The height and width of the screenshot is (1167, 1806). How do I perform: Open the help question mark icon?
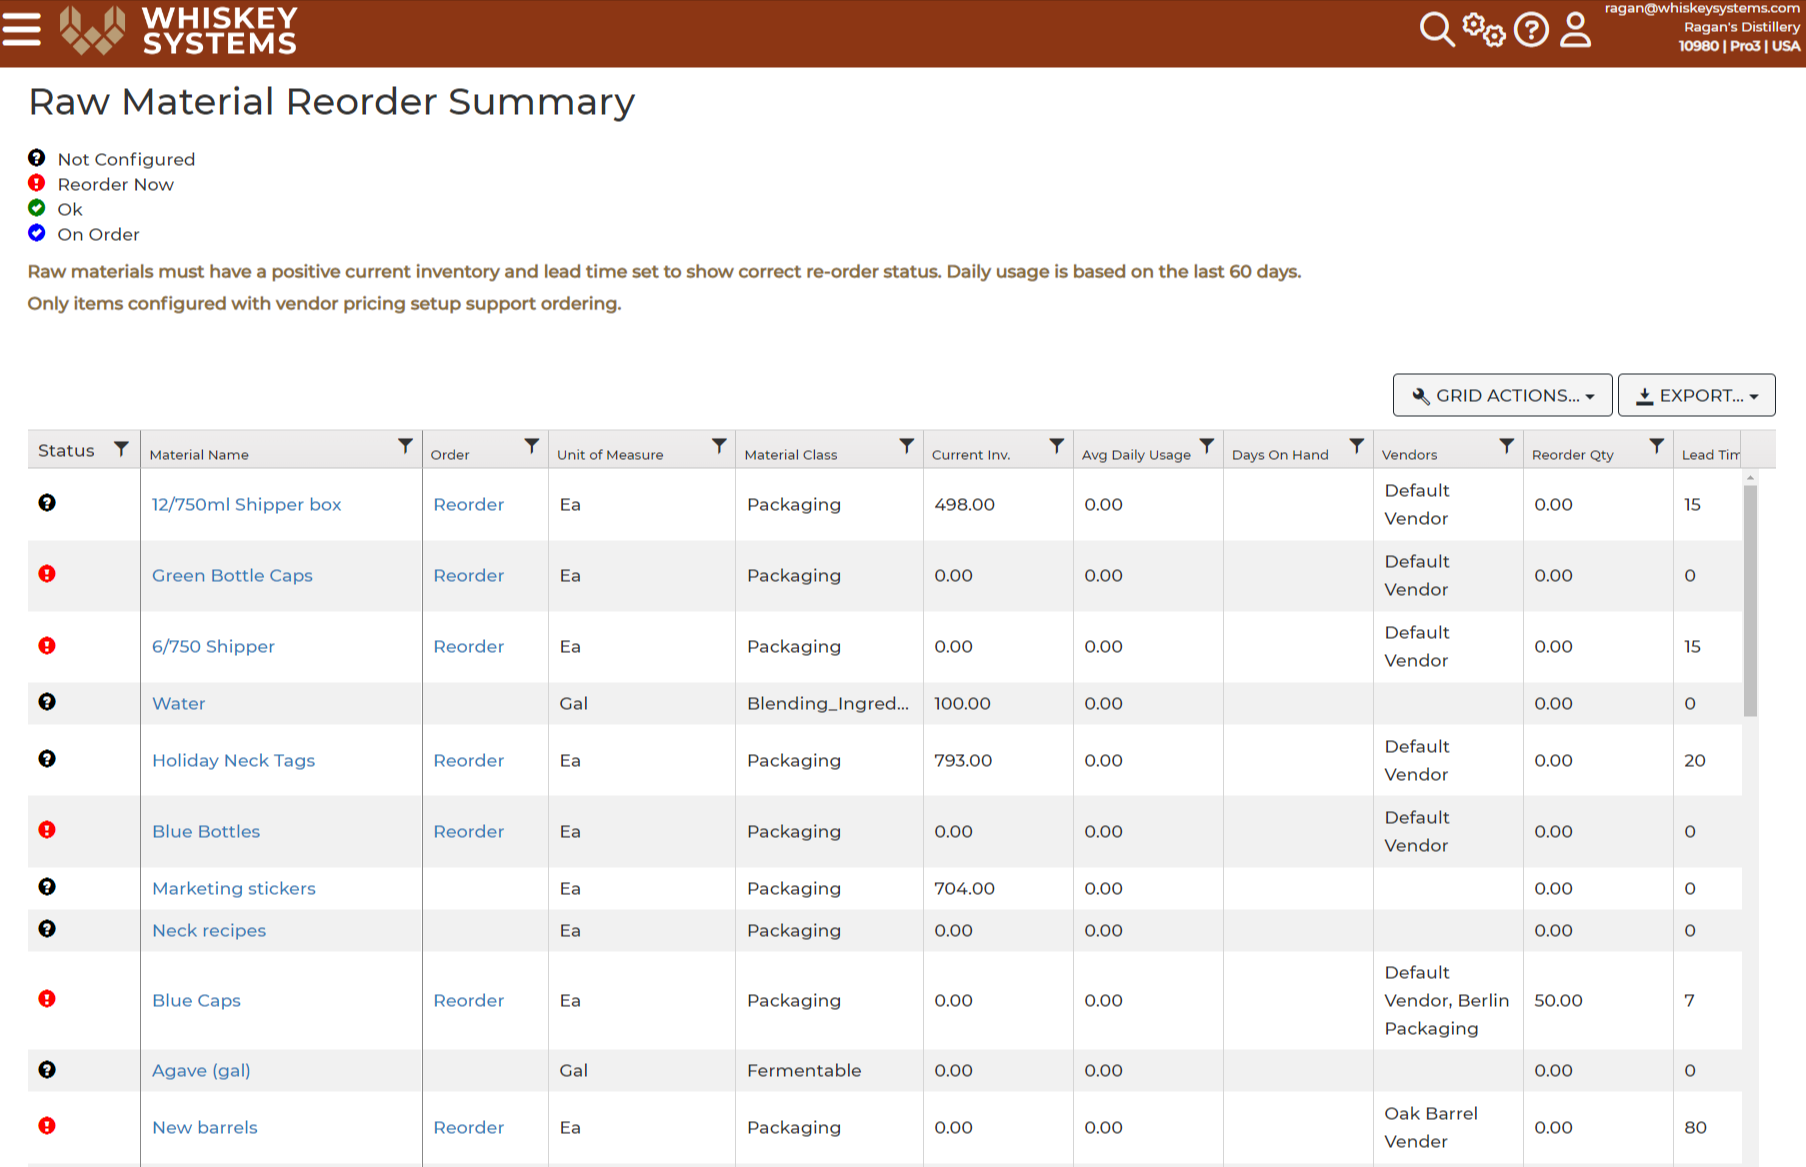(1531, 29)
